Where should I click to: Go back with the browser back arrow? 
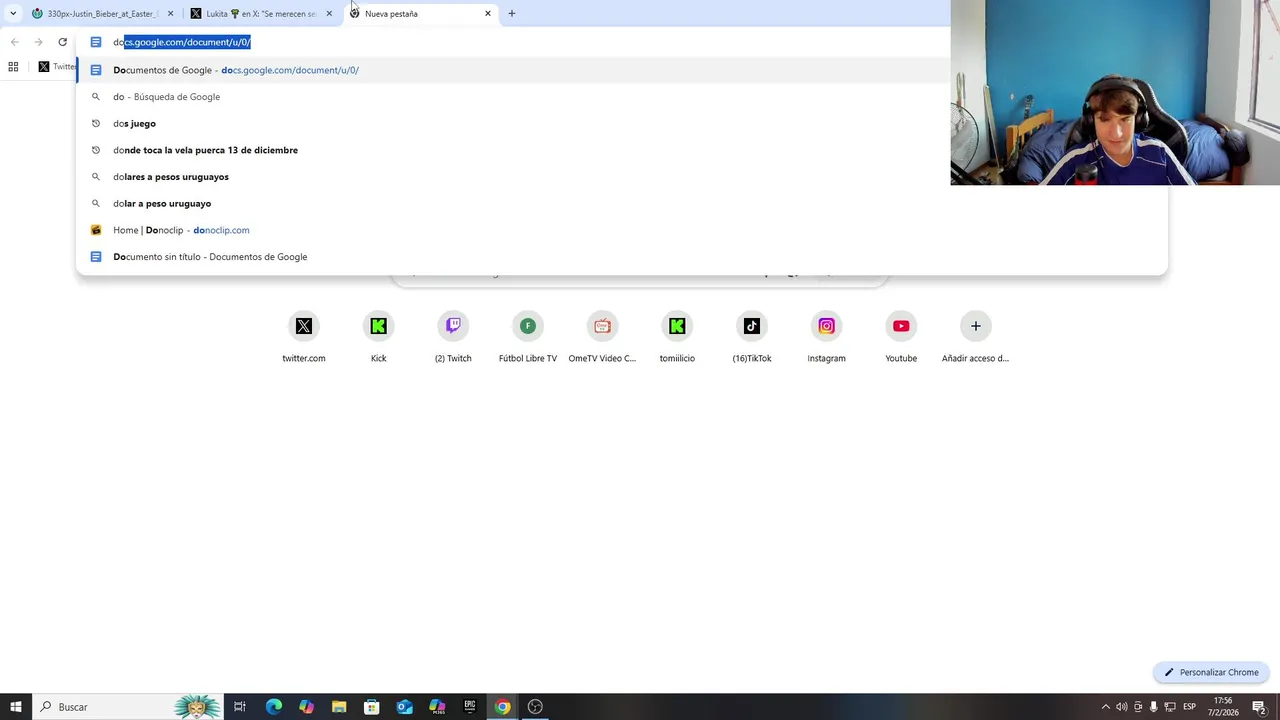point(15,42)
